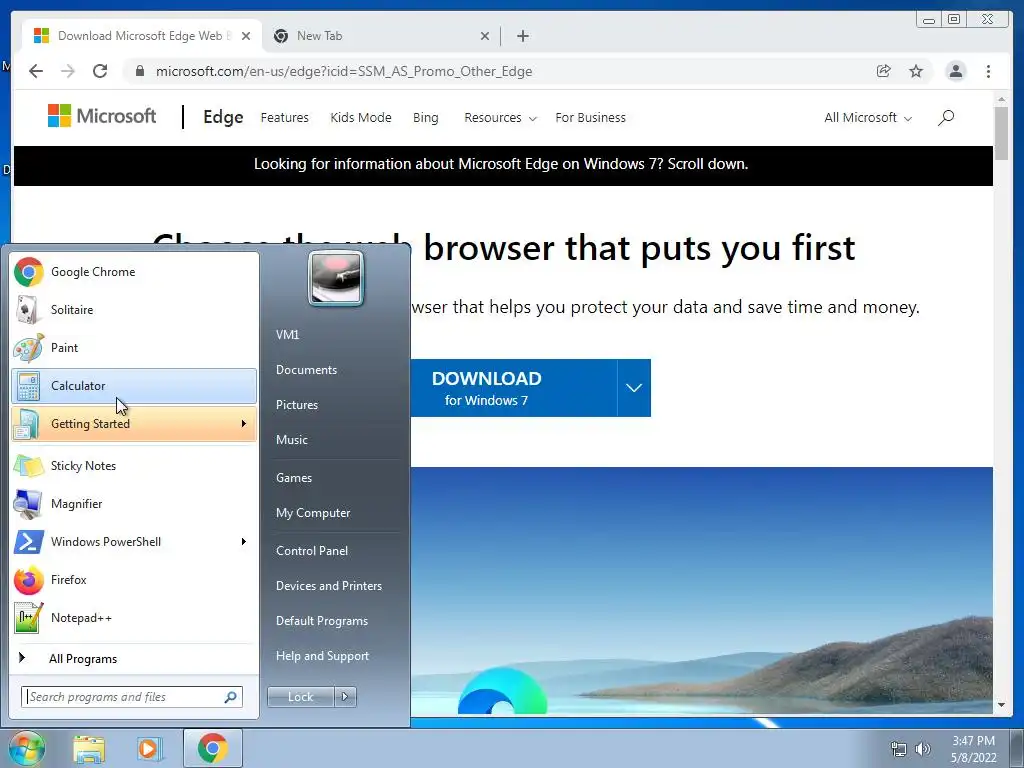Switch to the New Tab tab
Viewport: 1024px width, 768px height.
pyautogui.click(x=380, y=36)
